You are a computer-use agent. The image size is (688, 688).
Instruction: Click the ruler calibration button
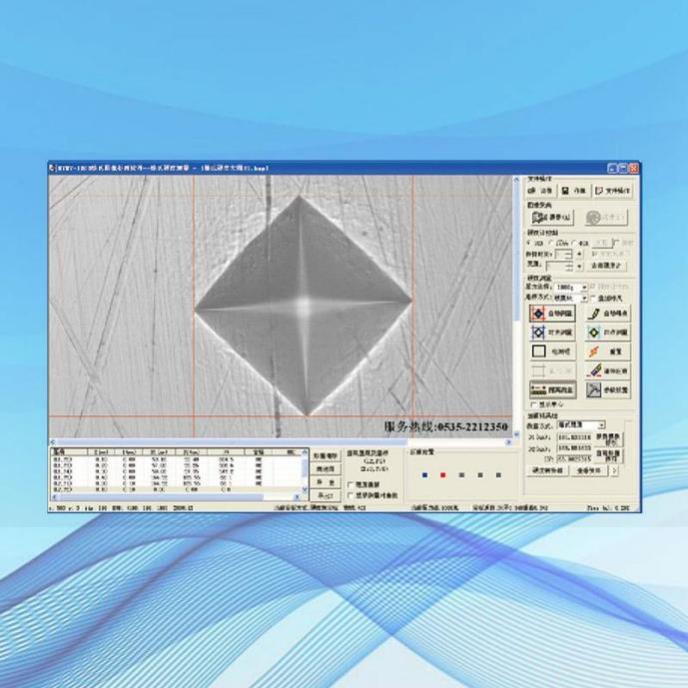551,389
